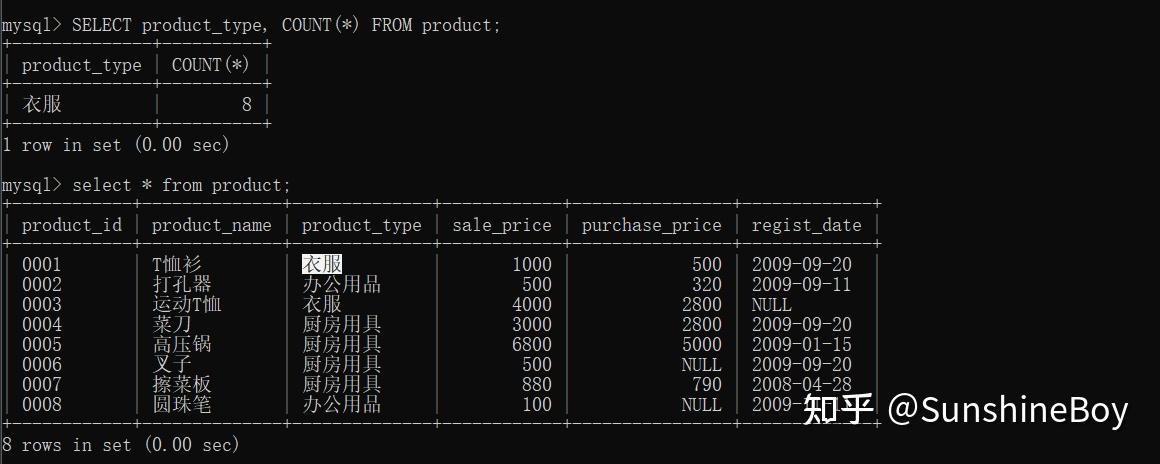The width and height of the screenshot is (1160, 464).
Task: Click the product_name column header
Action: pyautogui.click(x=211, y=225)
